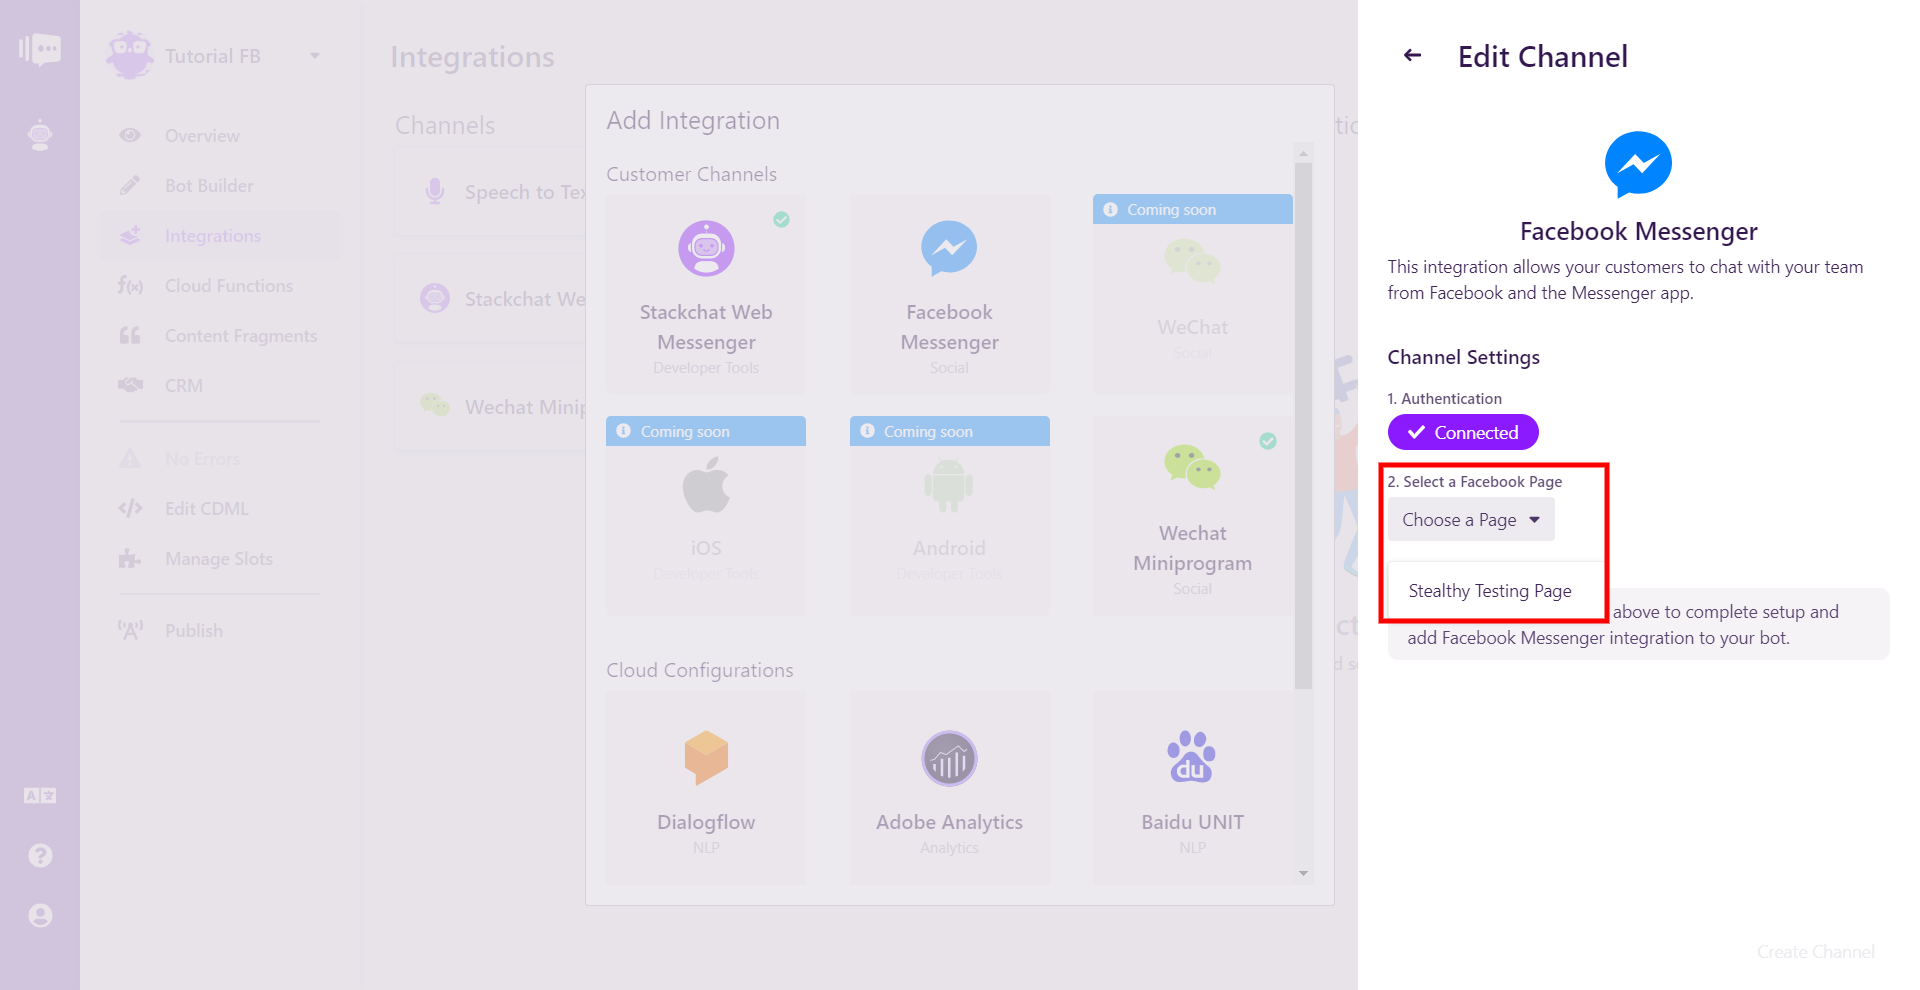Click the Customer Channels heading

[x=691, y=174]
